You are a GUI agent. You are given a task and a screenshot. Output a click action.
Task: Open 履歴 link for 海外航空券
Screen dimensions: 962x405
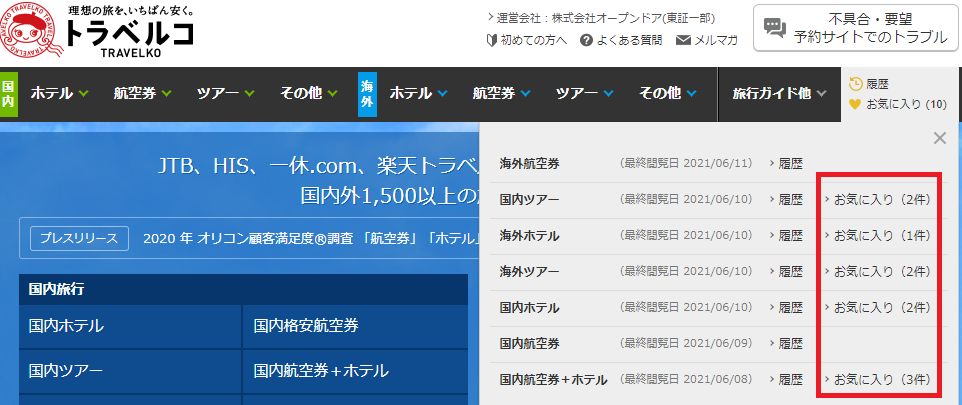tap(790, 163)
